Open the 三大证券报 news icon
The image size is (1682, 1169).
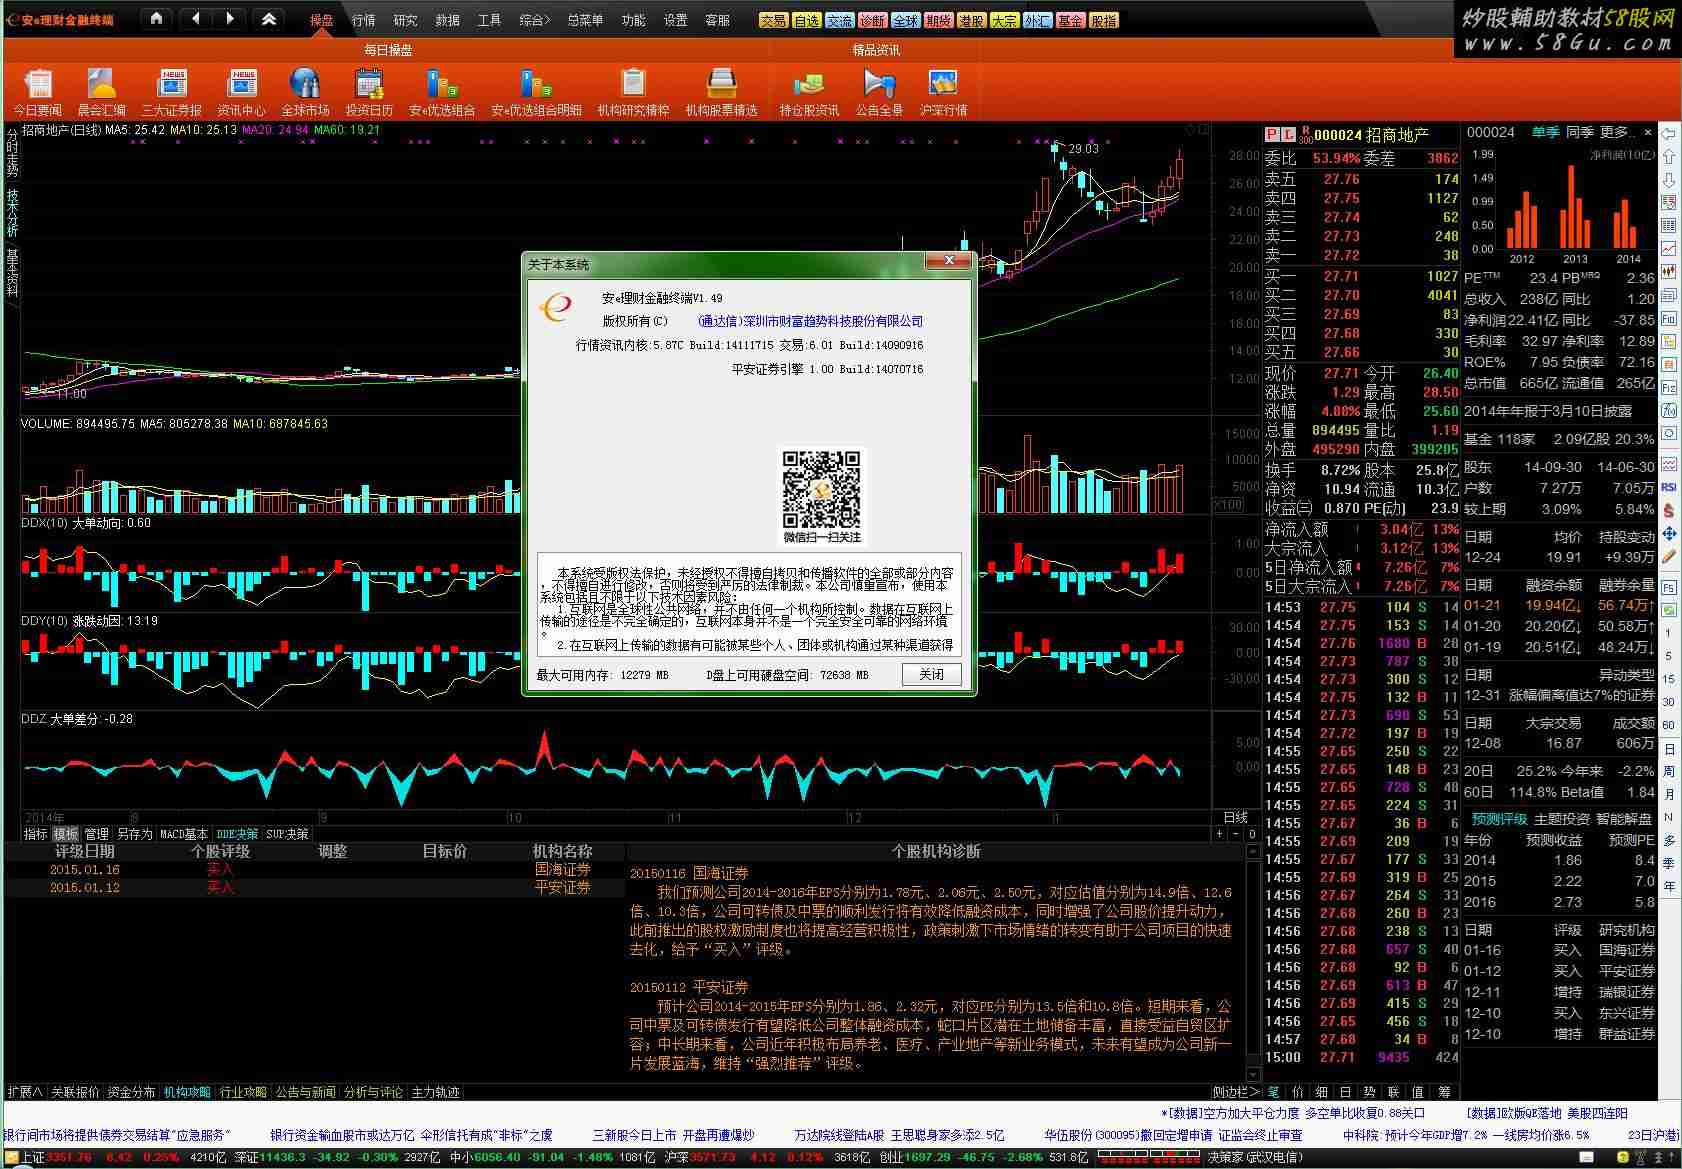(172, 92)
